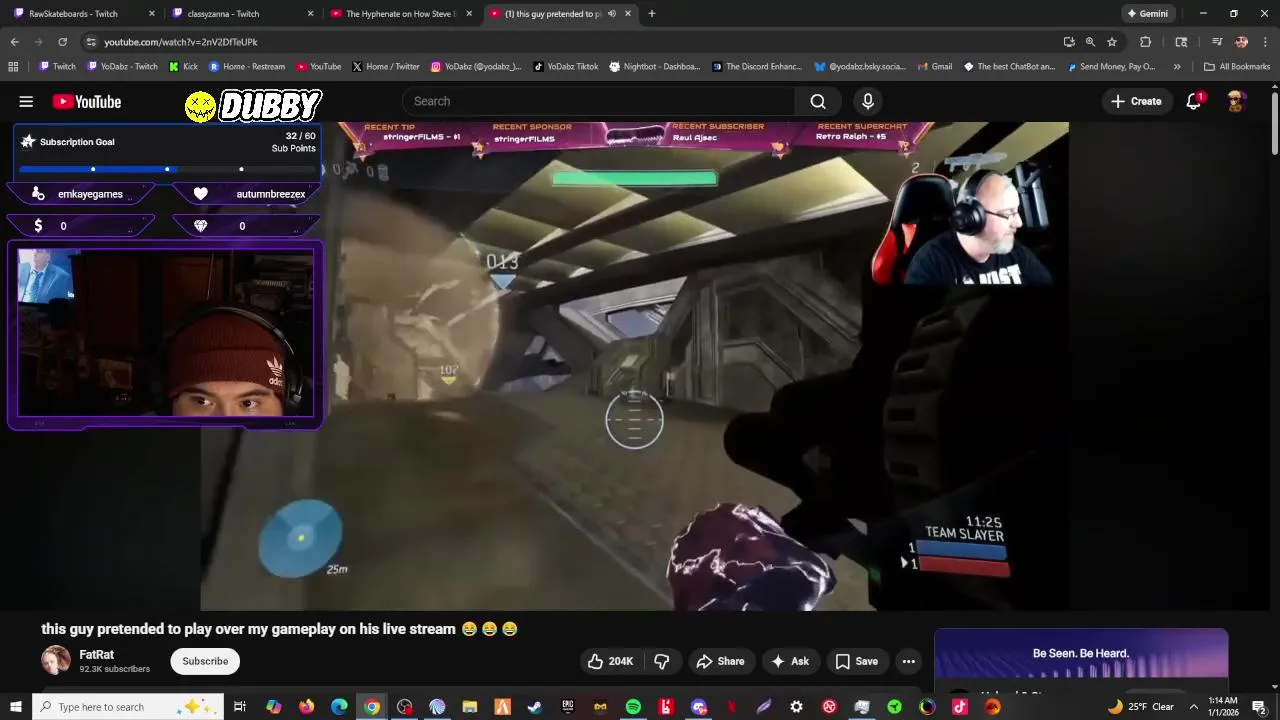The height and width of the screenshot is (720, 1280).
Task: Reload the page in Chrome
Action: [62, 42]
